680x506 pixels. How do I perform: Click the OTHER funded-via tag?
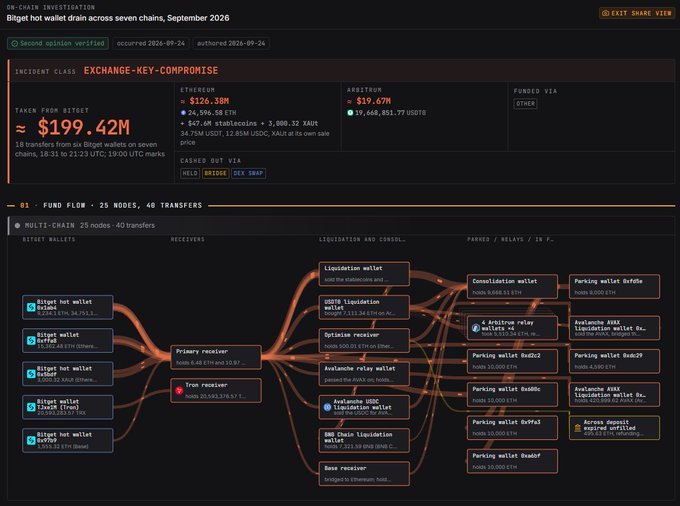tap(526, 104)
